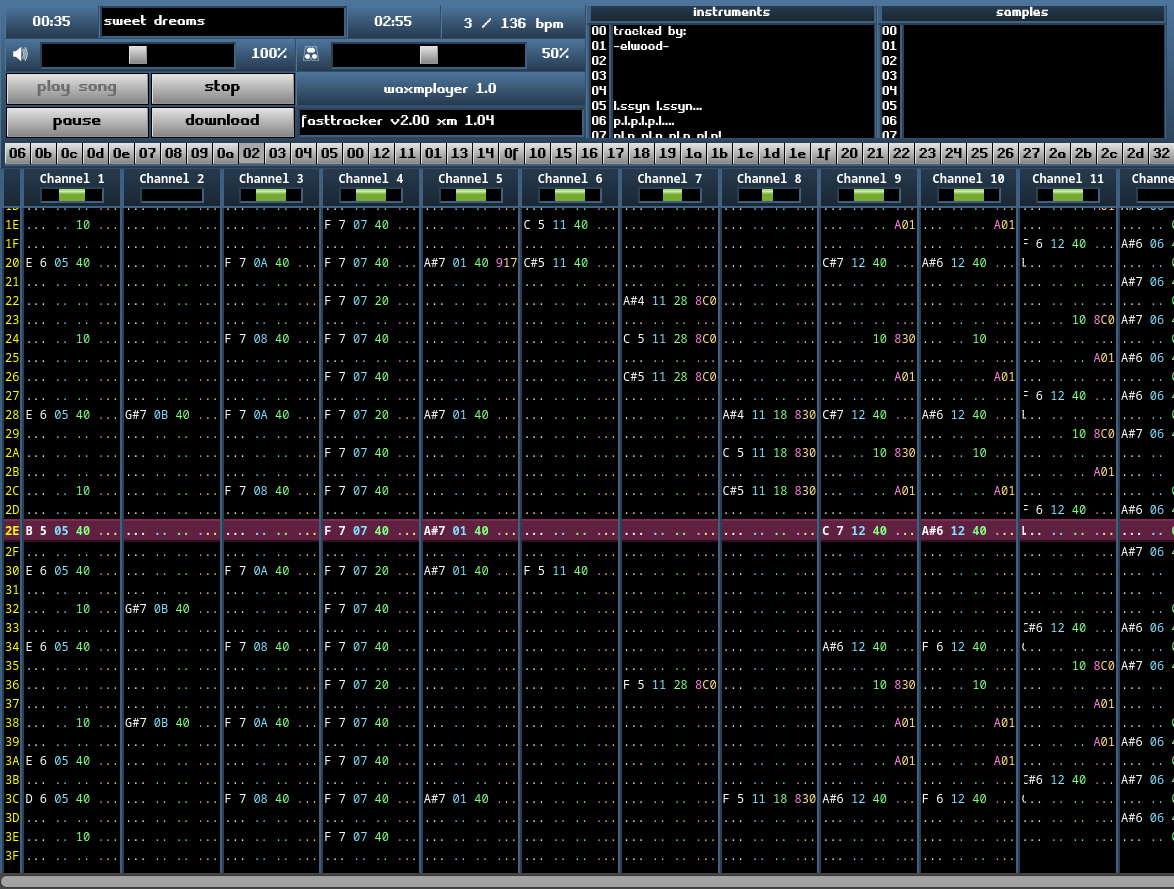
Task: Toggle mute on Channel 5 header
Action: pos(470,186)
